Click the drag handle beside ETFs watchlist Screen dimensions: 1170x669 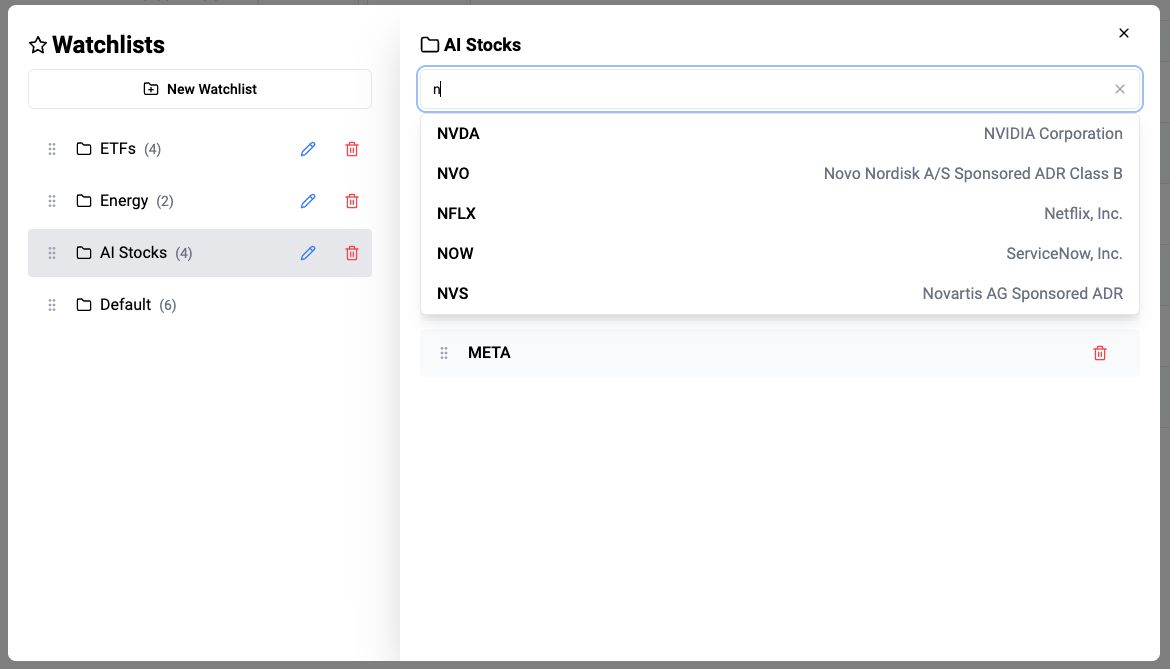(52, 149)
